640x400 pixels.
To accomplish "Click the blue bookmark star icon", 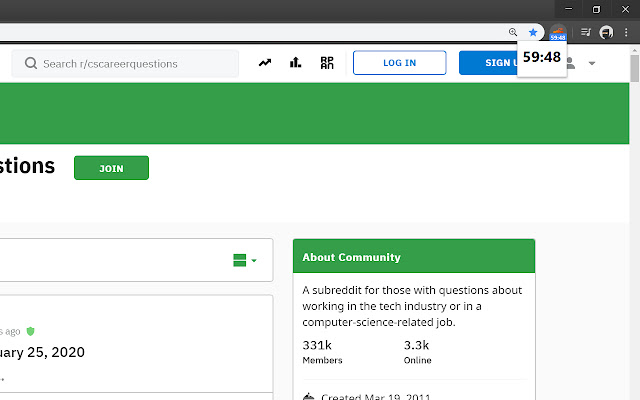I will coord(533,32).
